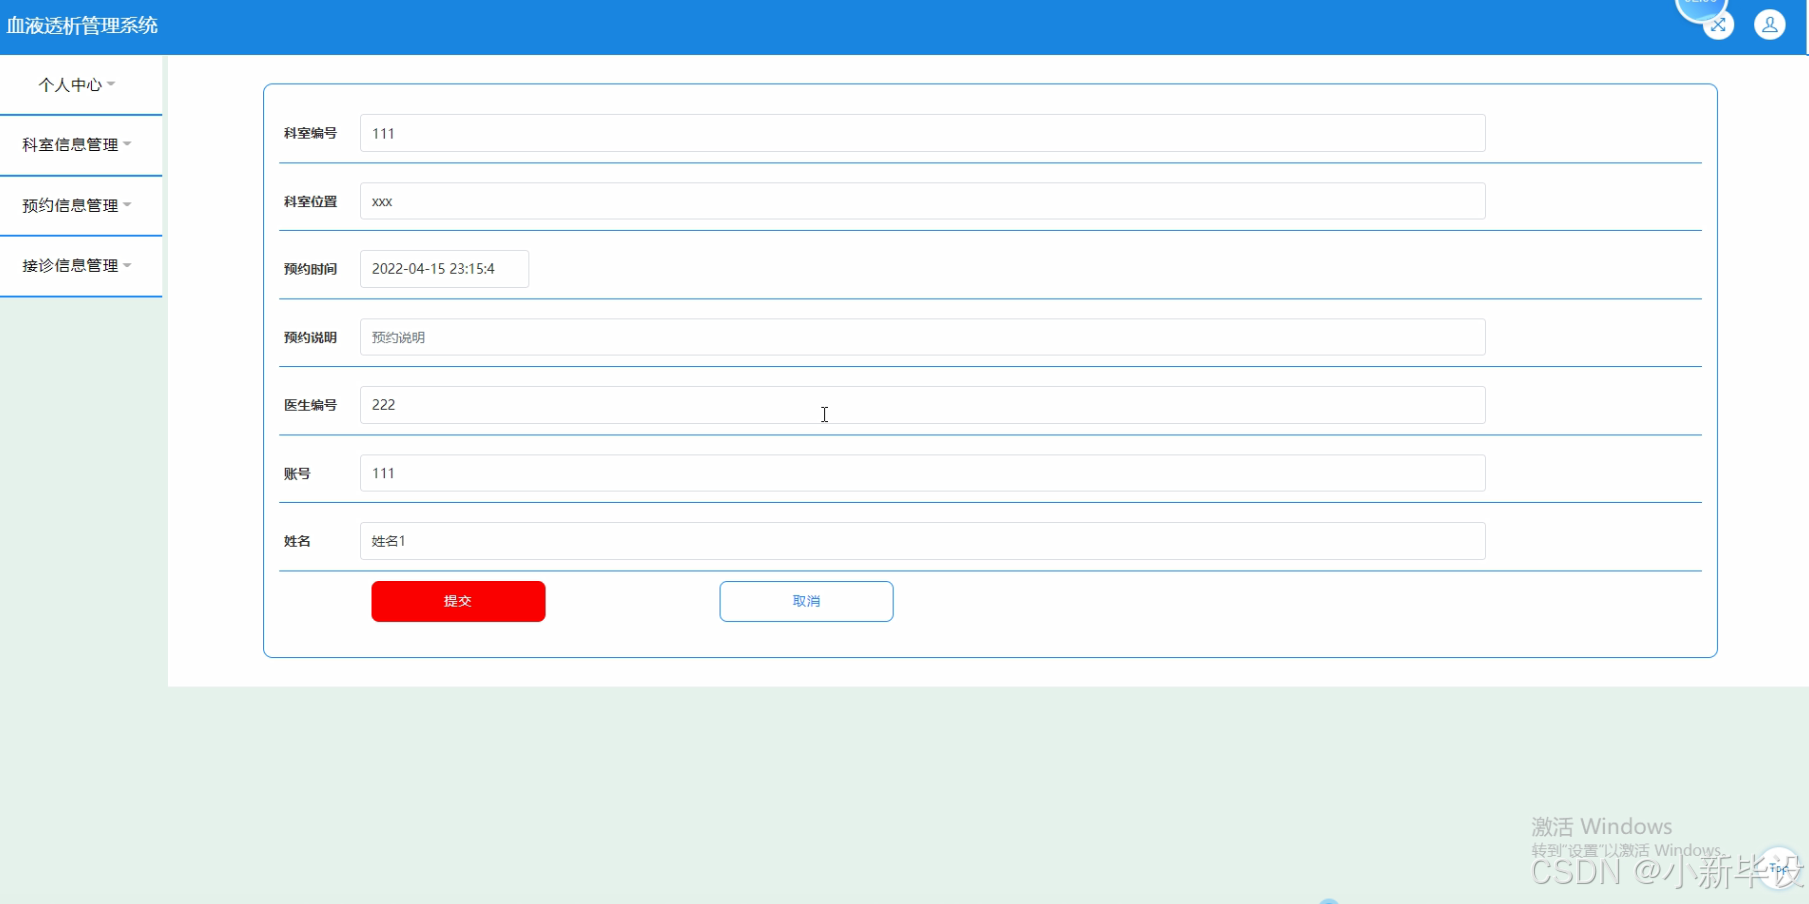
Task: Click the 账号 input field
Action: pos(922,473)
